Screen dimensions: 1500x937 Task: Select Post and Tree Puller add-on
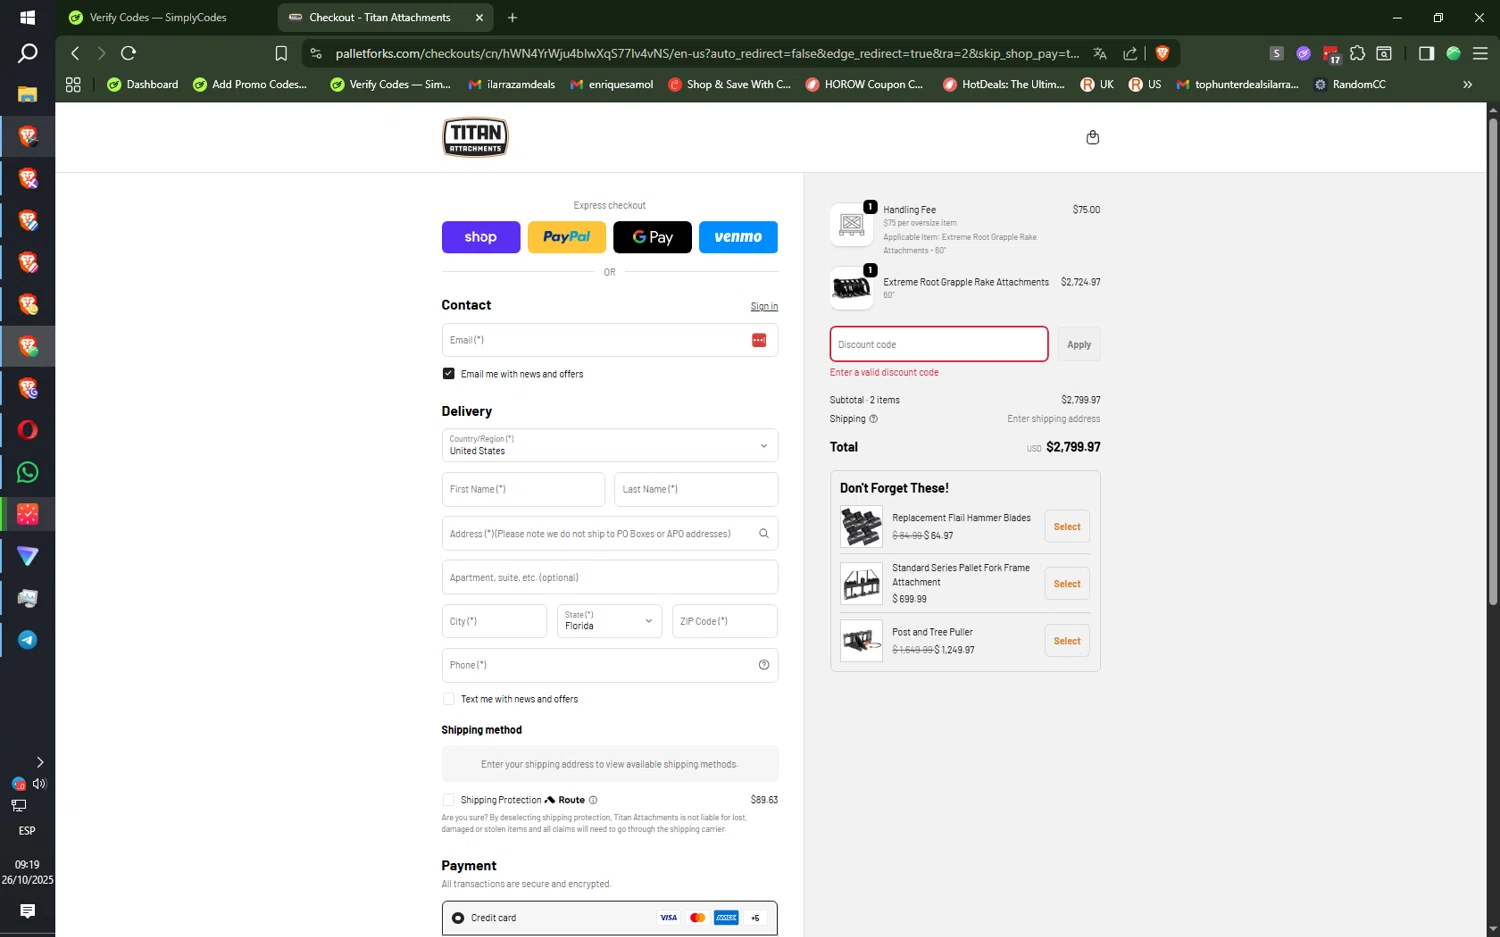coord(1067,641)
